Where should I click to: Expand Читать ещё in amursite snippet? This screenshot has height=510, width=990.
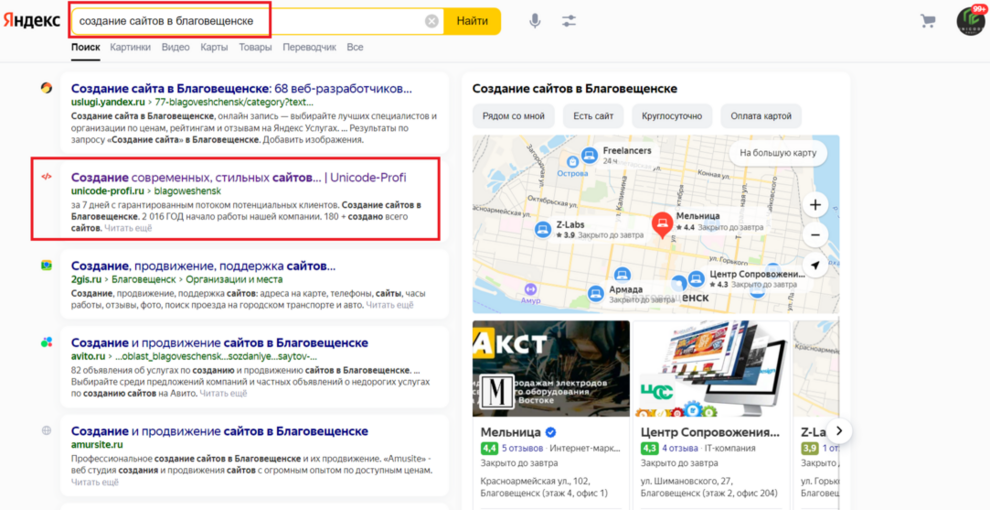click(x=95, y=482)
